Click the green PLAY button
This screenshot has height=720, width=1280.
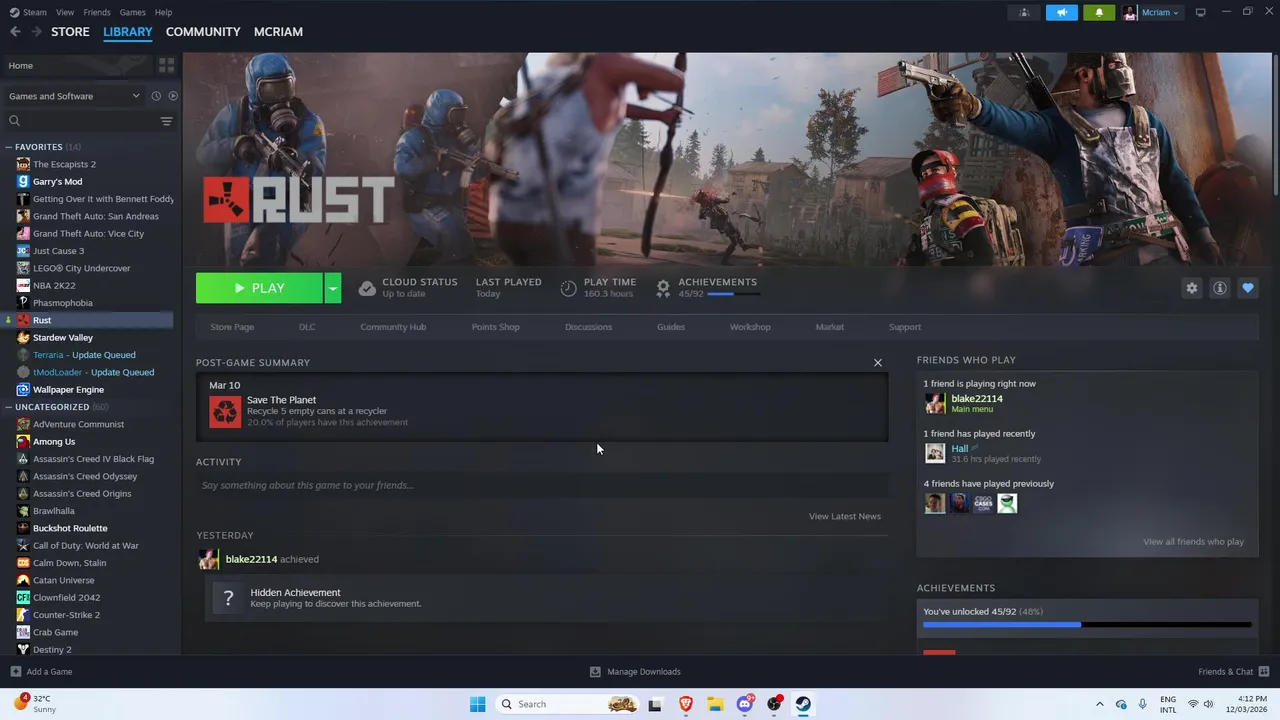[259, 288]
